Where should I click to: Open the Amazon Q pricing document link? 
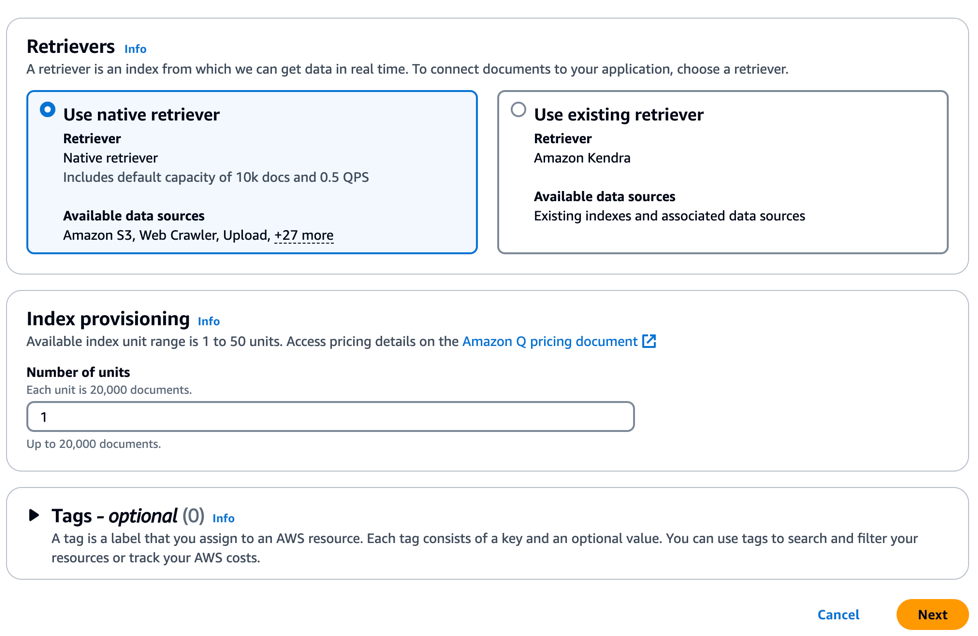pos(549,342)
